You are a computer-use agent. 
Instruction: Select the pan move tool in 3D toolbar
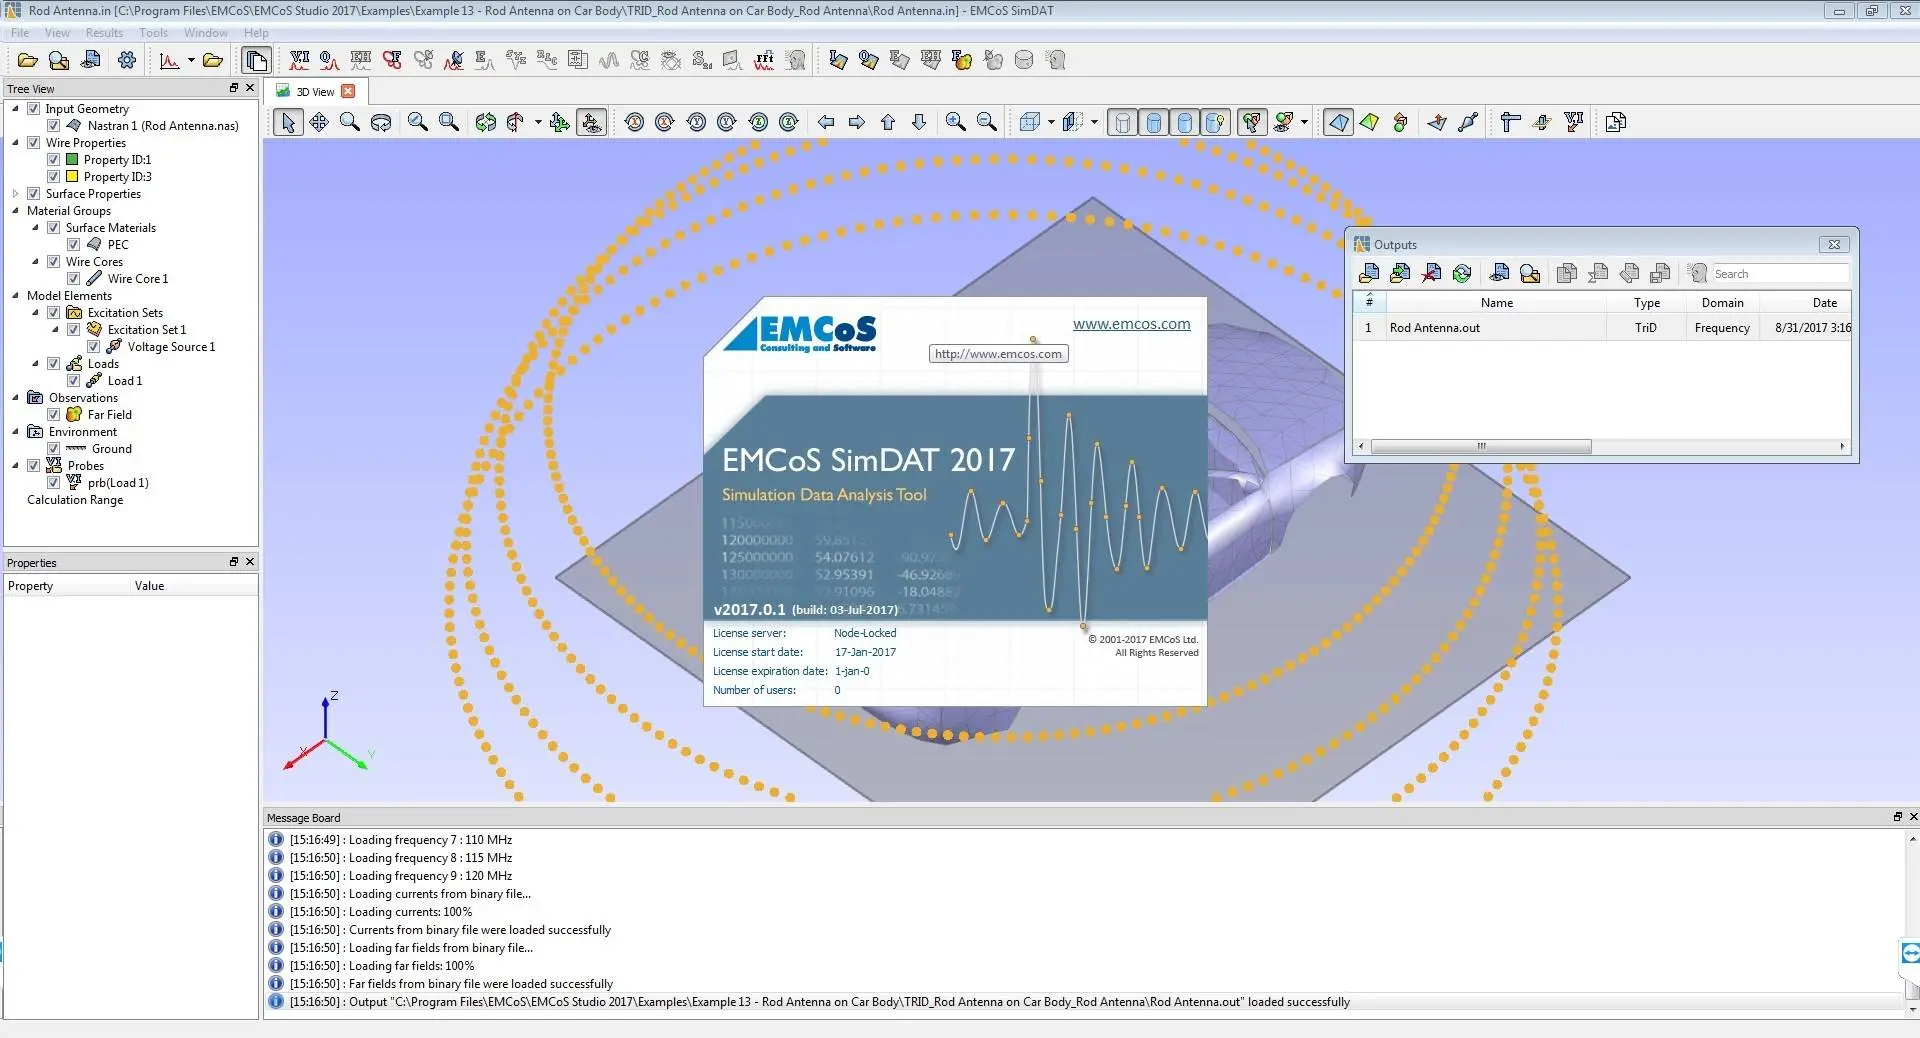[x=319, y=122]
